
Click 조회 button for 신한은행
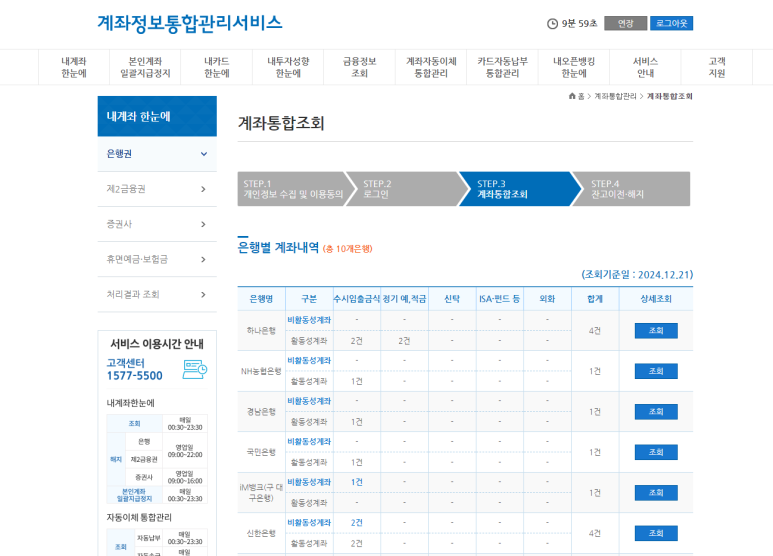coord(656,533)
